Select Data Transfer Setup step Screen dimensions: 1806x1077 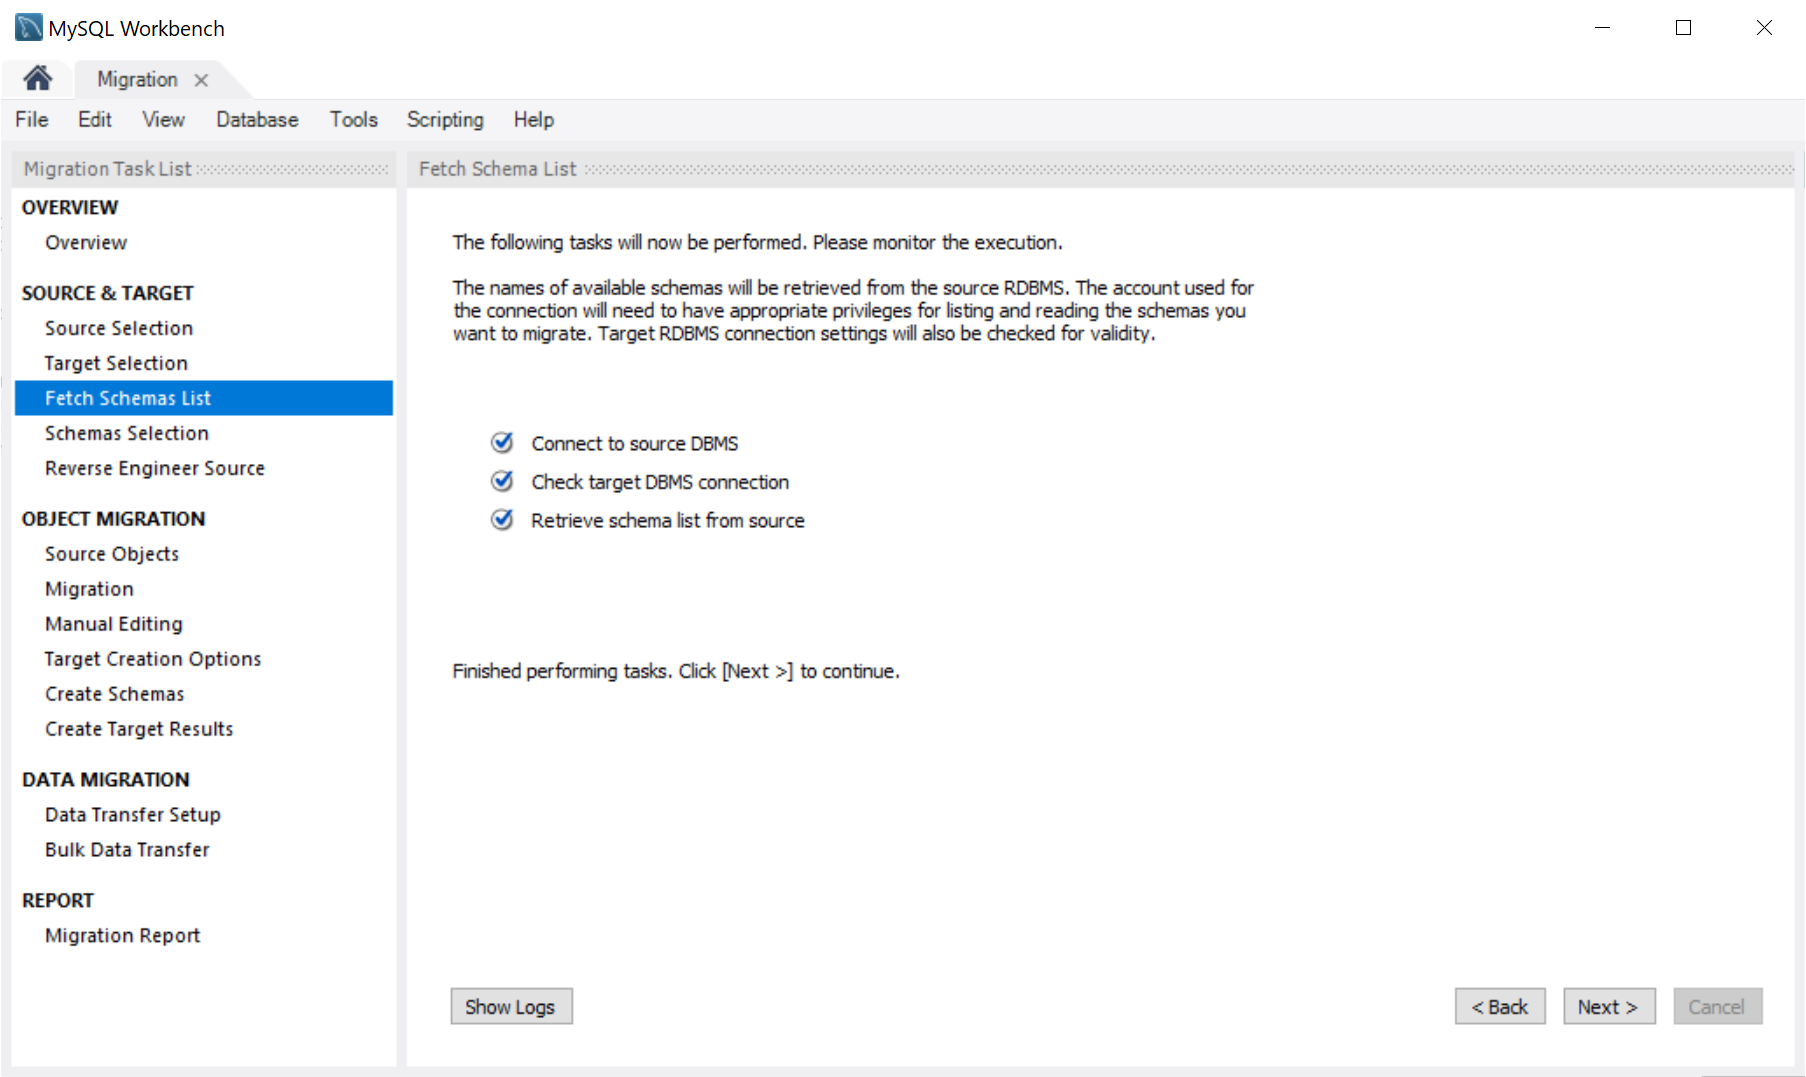[x=133, y=815]
